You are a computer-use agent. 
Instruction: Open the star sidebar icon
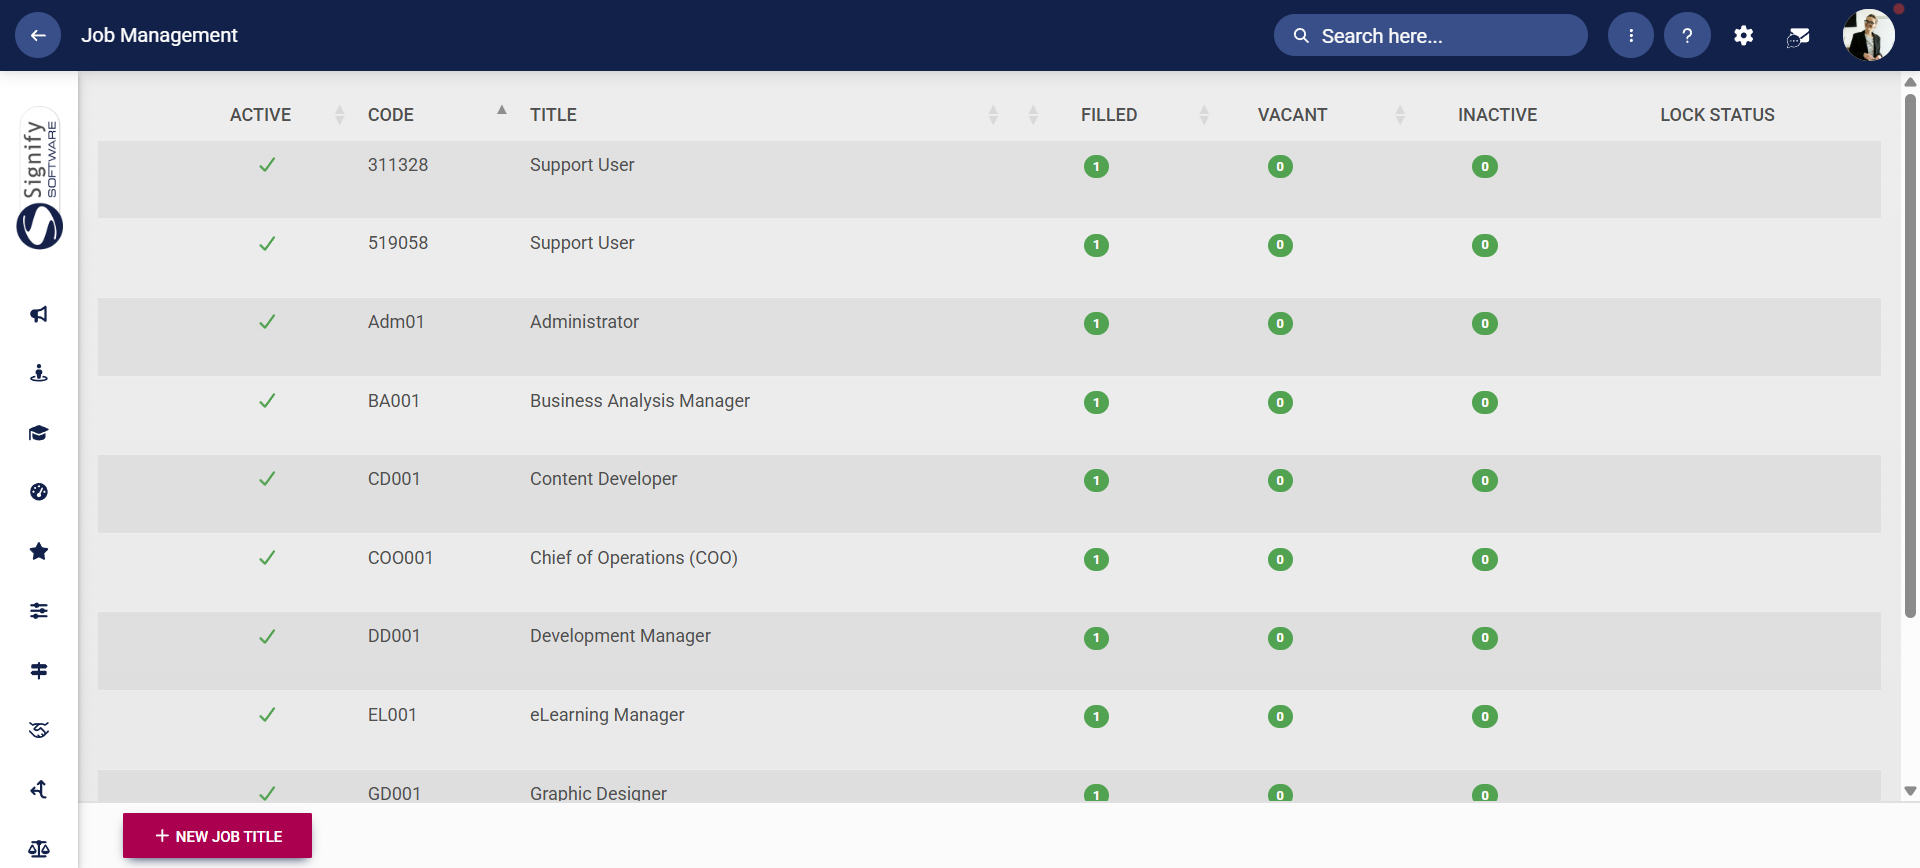point(39,551)
